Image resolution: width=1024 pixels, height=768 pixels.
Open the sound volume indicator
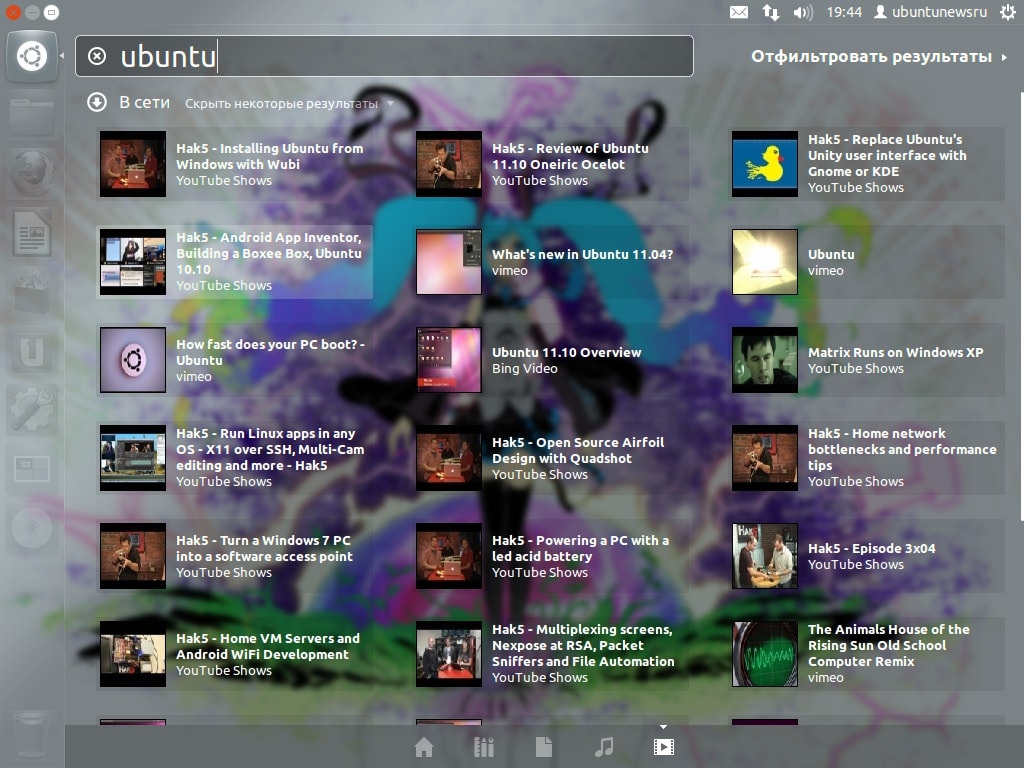(x=803, y=12)
